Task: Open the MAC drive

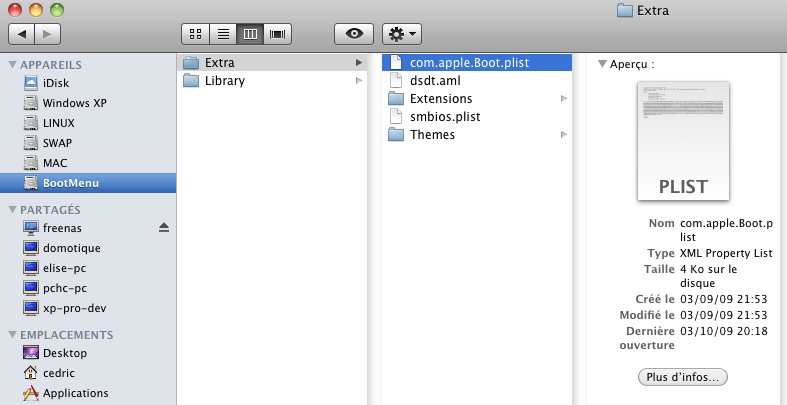Action: pyautogui.click(x=88, y=164)
